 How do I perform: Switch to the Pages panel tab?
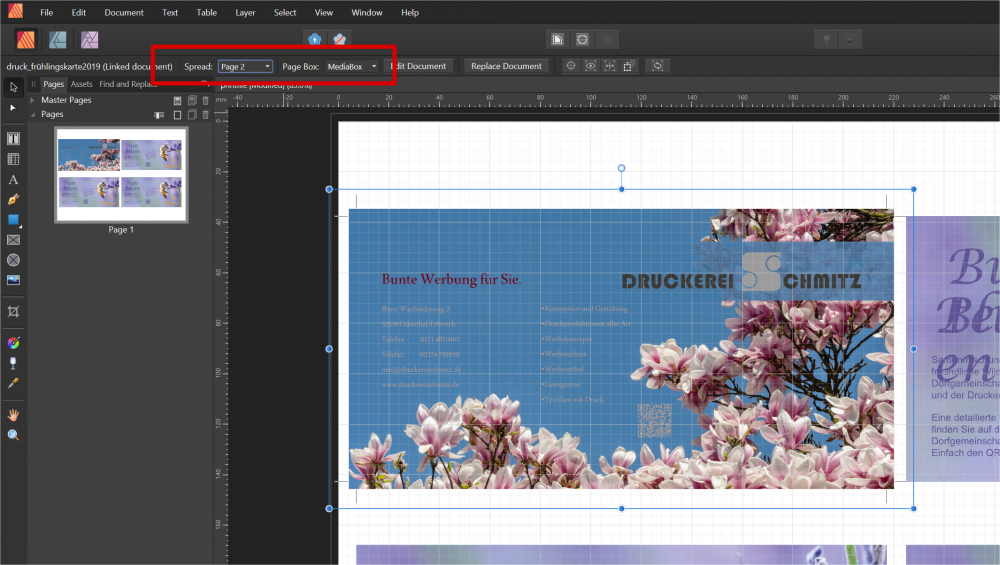coord(54,84)
